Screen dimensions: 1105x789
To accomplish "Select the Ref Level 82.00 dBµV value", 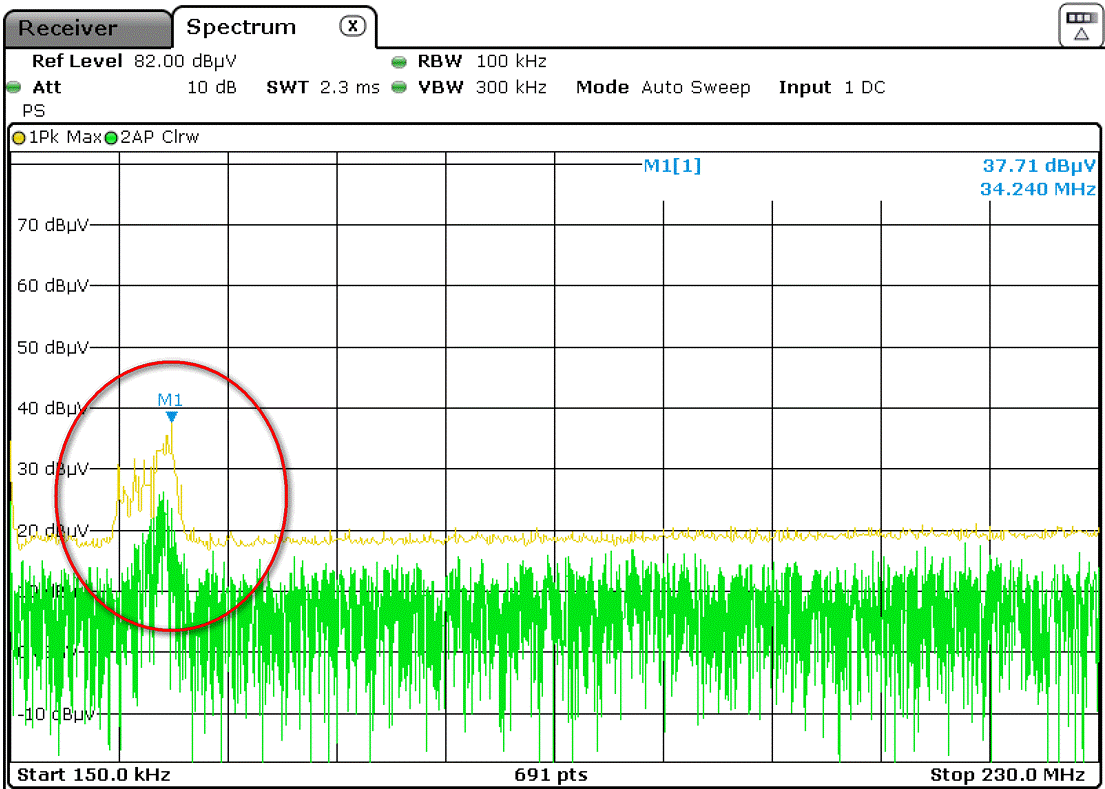I will point(185,61).
